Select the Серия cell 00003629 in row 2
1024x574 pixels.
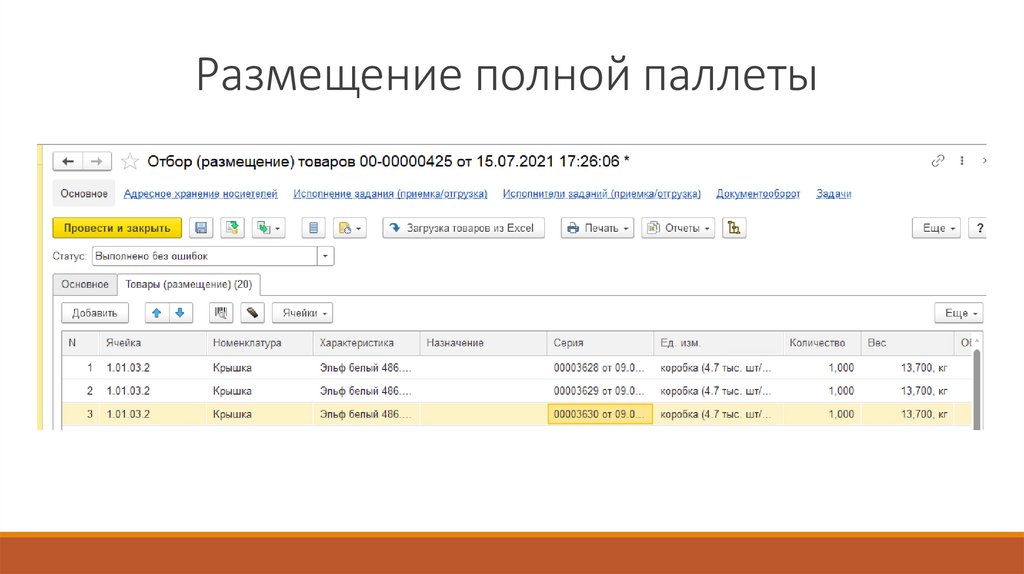[x=599, y=391]
